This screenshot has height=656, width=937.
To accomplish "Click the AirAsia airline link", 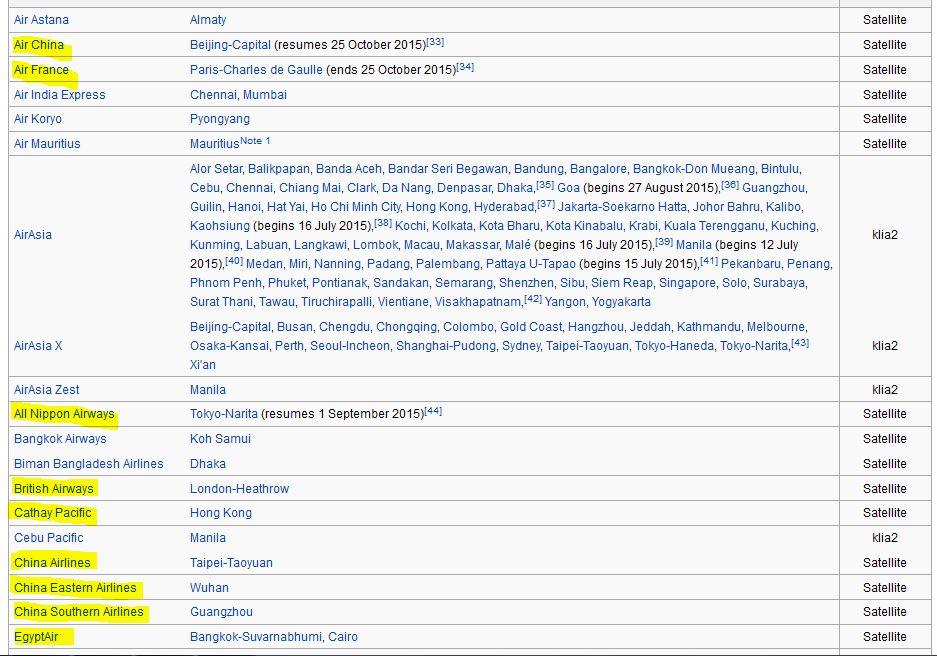I will (x=33, y=235).
